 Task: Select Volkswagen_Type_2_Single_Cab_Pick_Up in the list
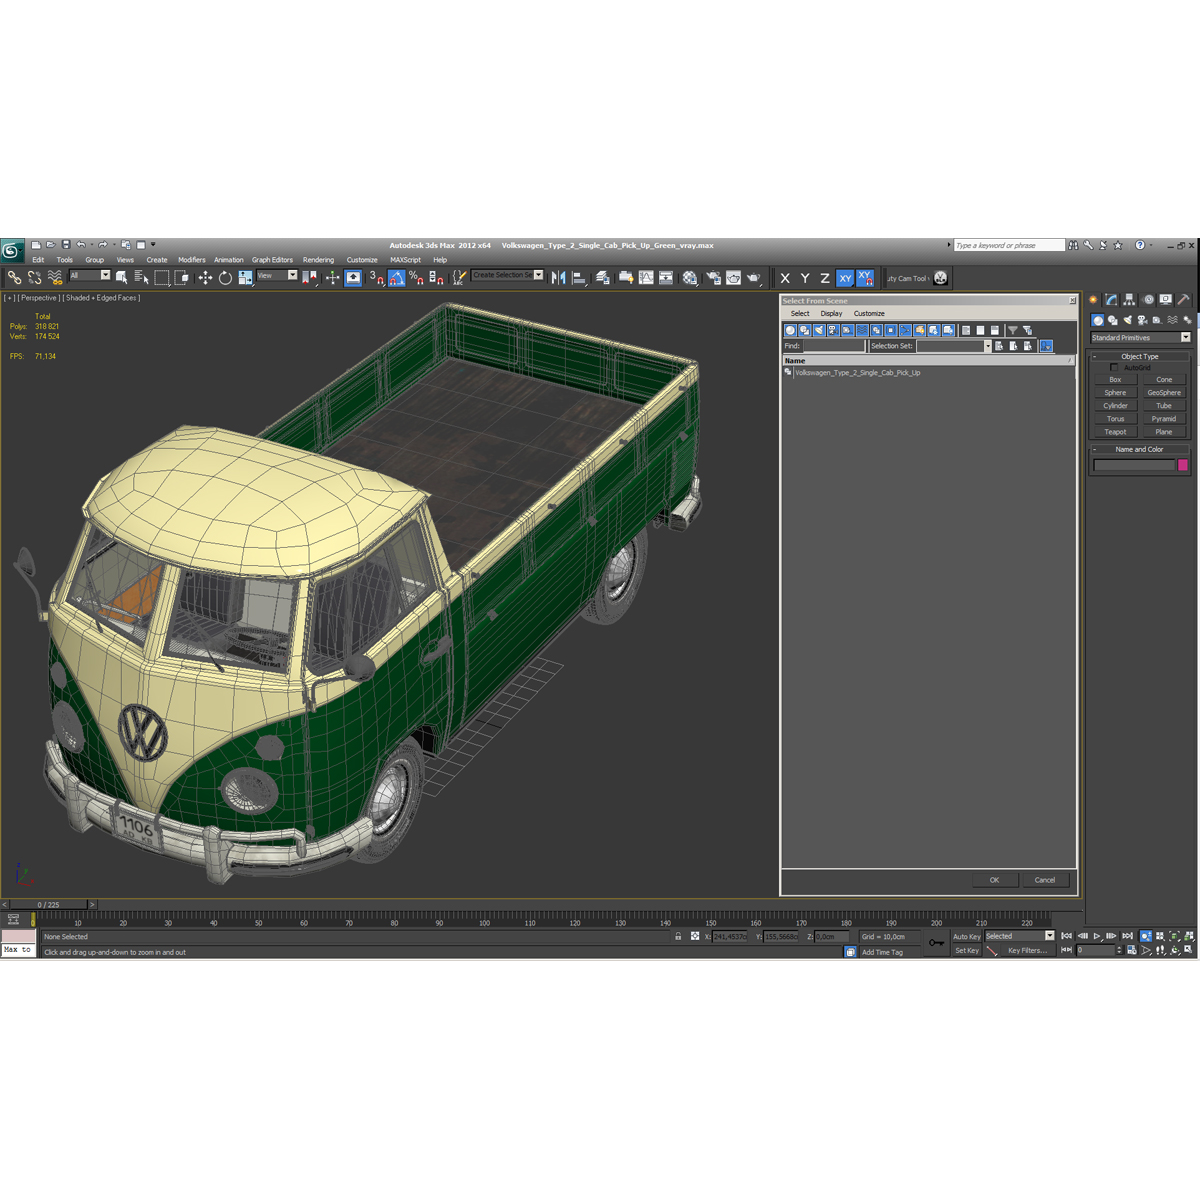click(857, 372)
